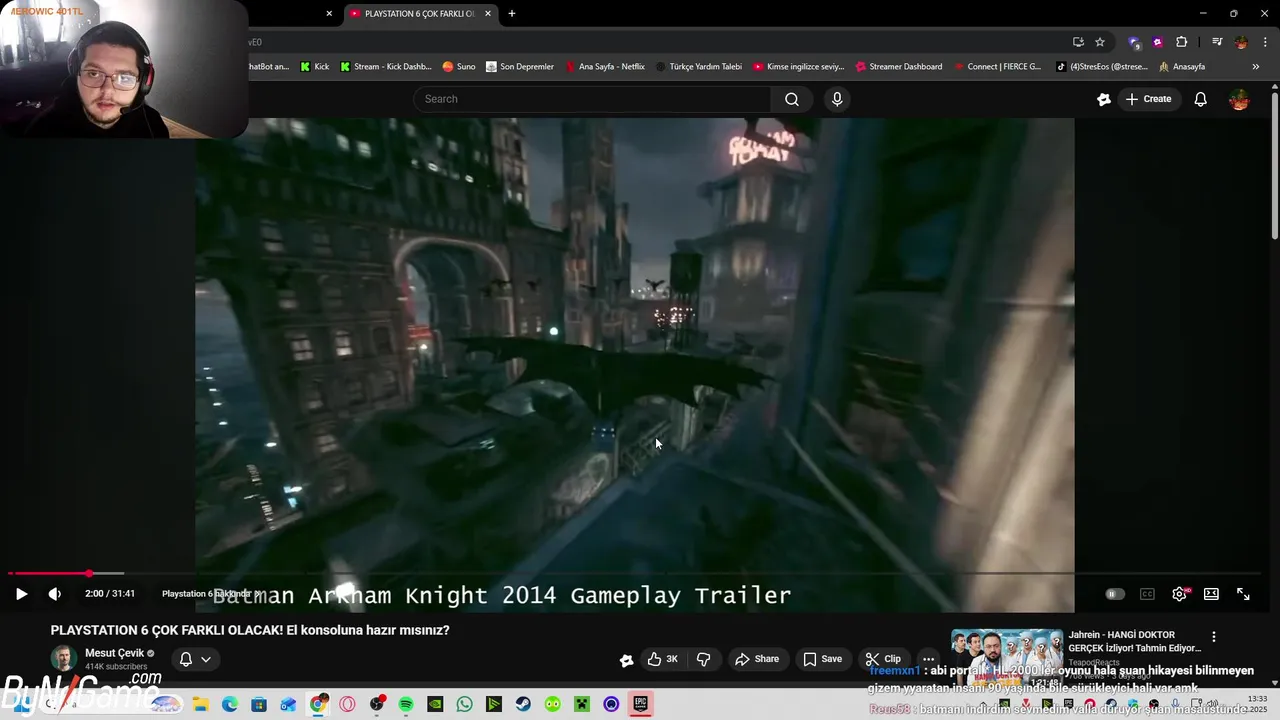Open WhatsApp from taskbar
1280x720 pixels.
(x=464, y=704)
